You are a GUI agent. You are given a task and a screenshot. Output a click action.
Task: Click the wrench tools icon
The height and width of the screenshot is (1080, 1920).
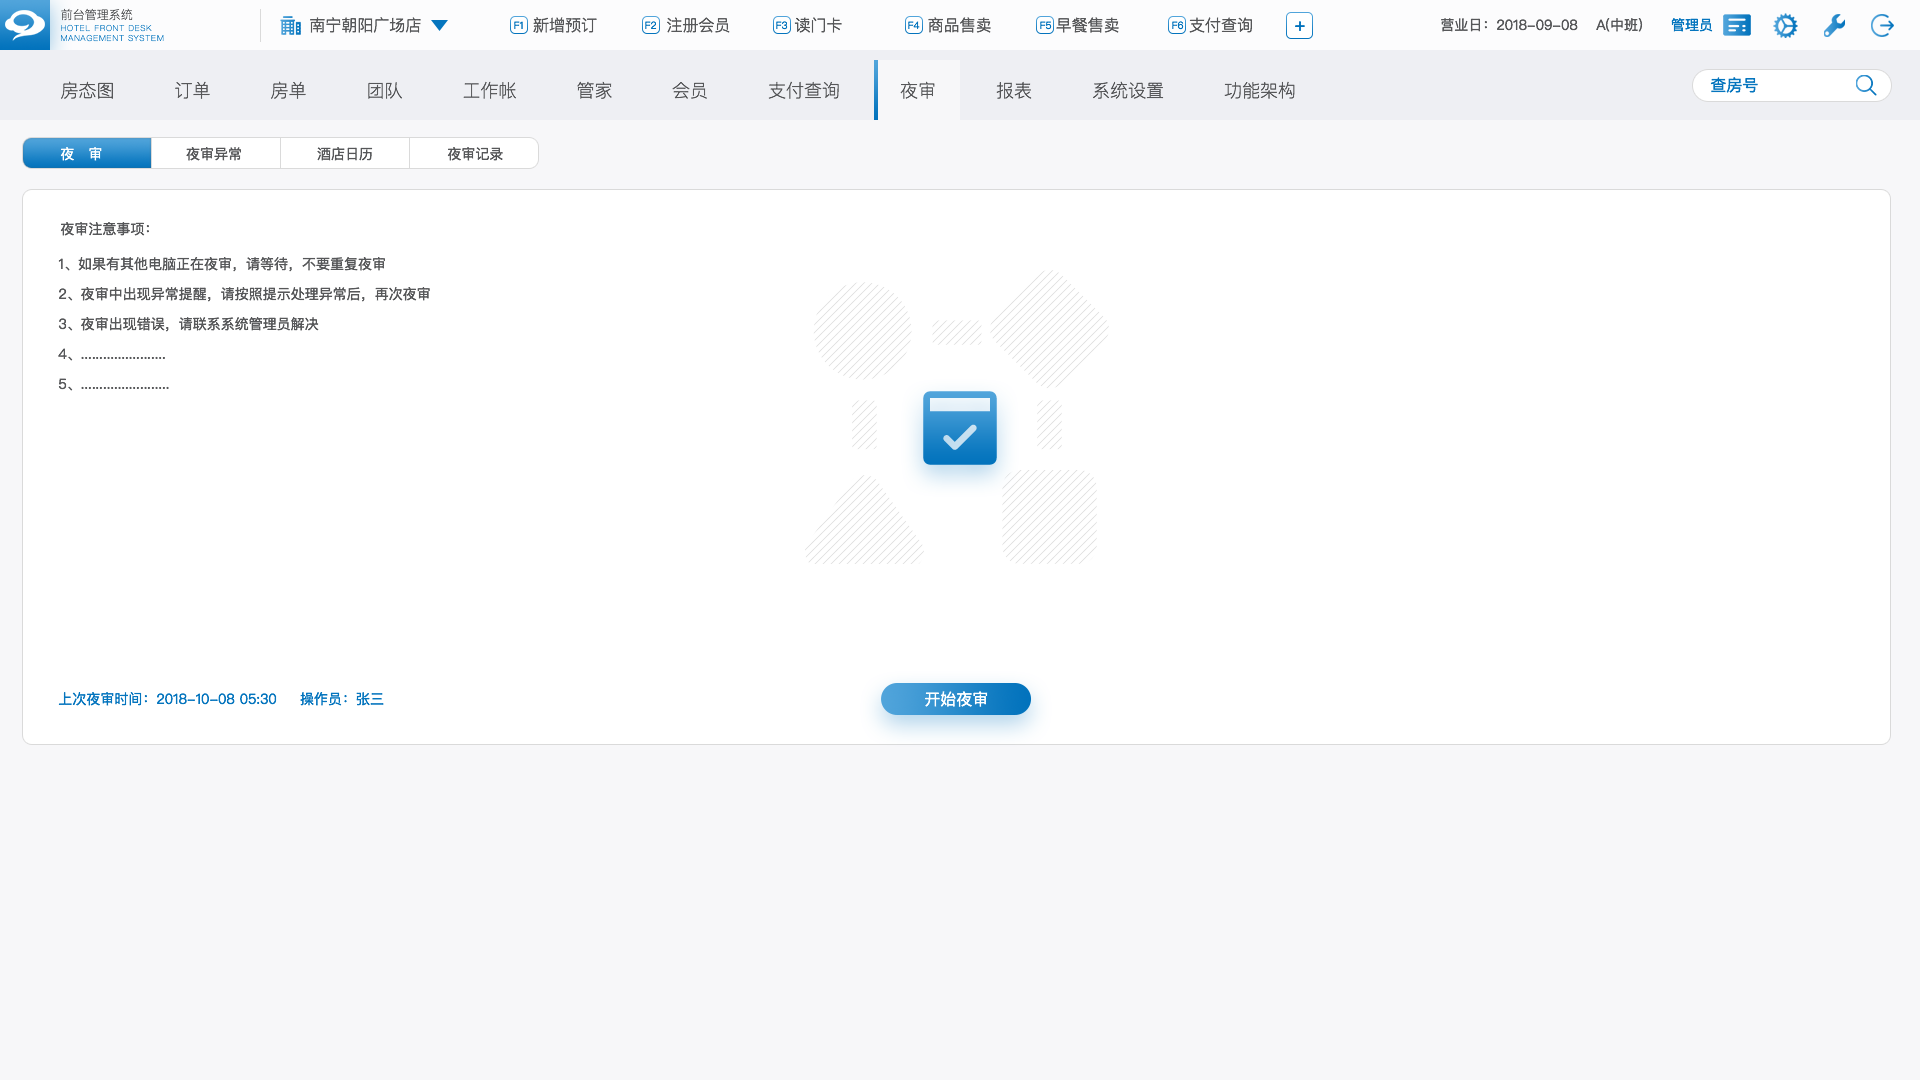pyautogui.click(x=1834, y=26)
